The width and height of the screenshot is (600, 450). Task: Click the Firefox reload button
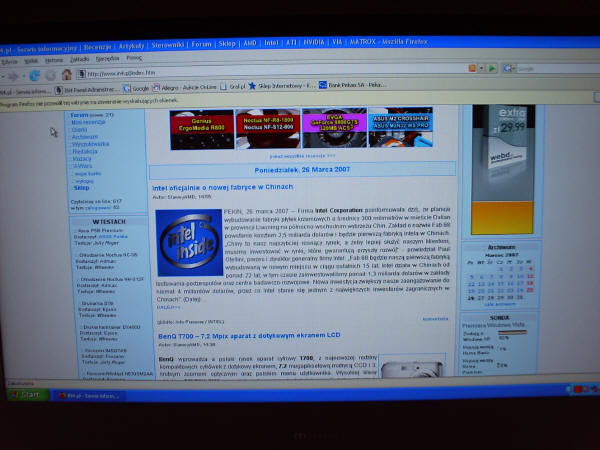click(x=34, y=75)
